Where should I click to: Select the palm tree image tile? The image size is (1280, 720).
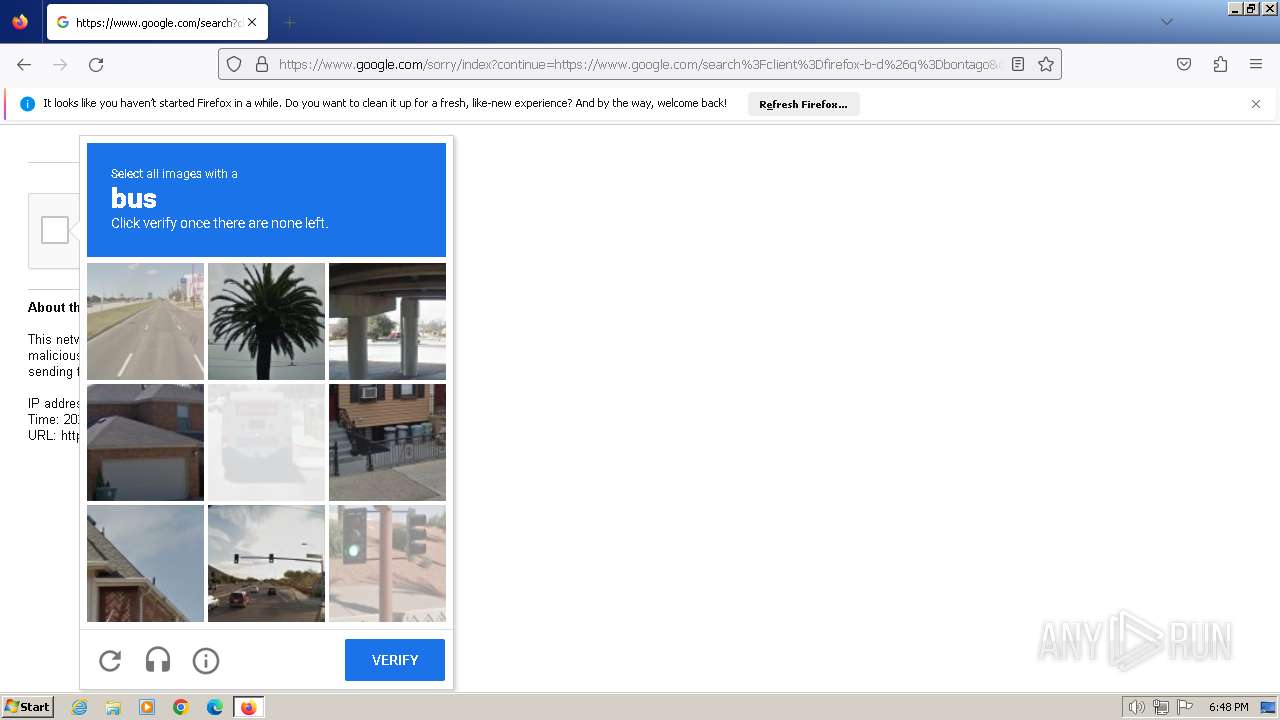click(266, 321)
